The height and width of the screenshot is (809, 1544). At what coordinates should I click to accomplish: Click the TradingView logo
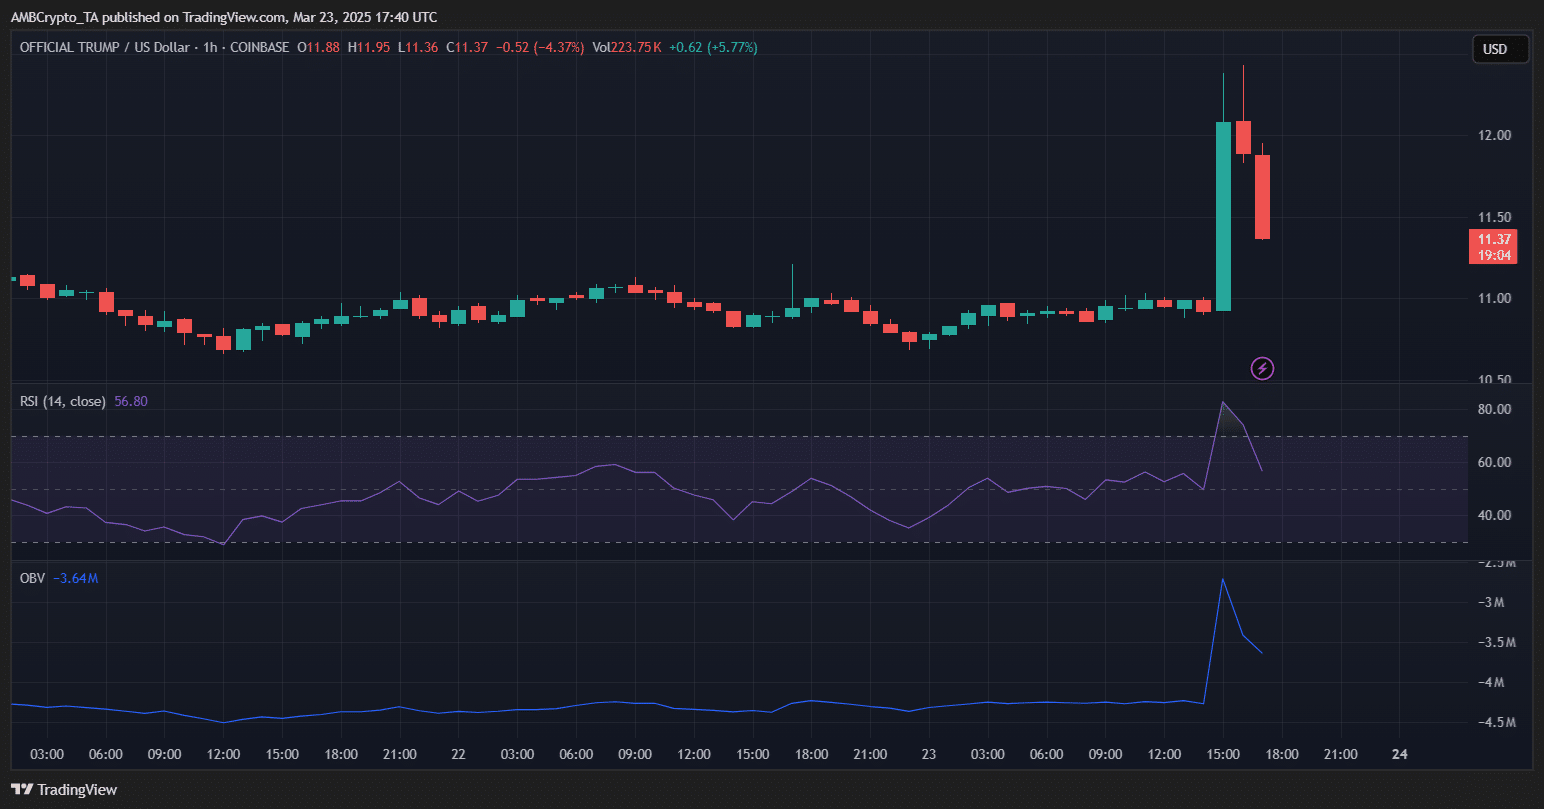coord(64,790)
